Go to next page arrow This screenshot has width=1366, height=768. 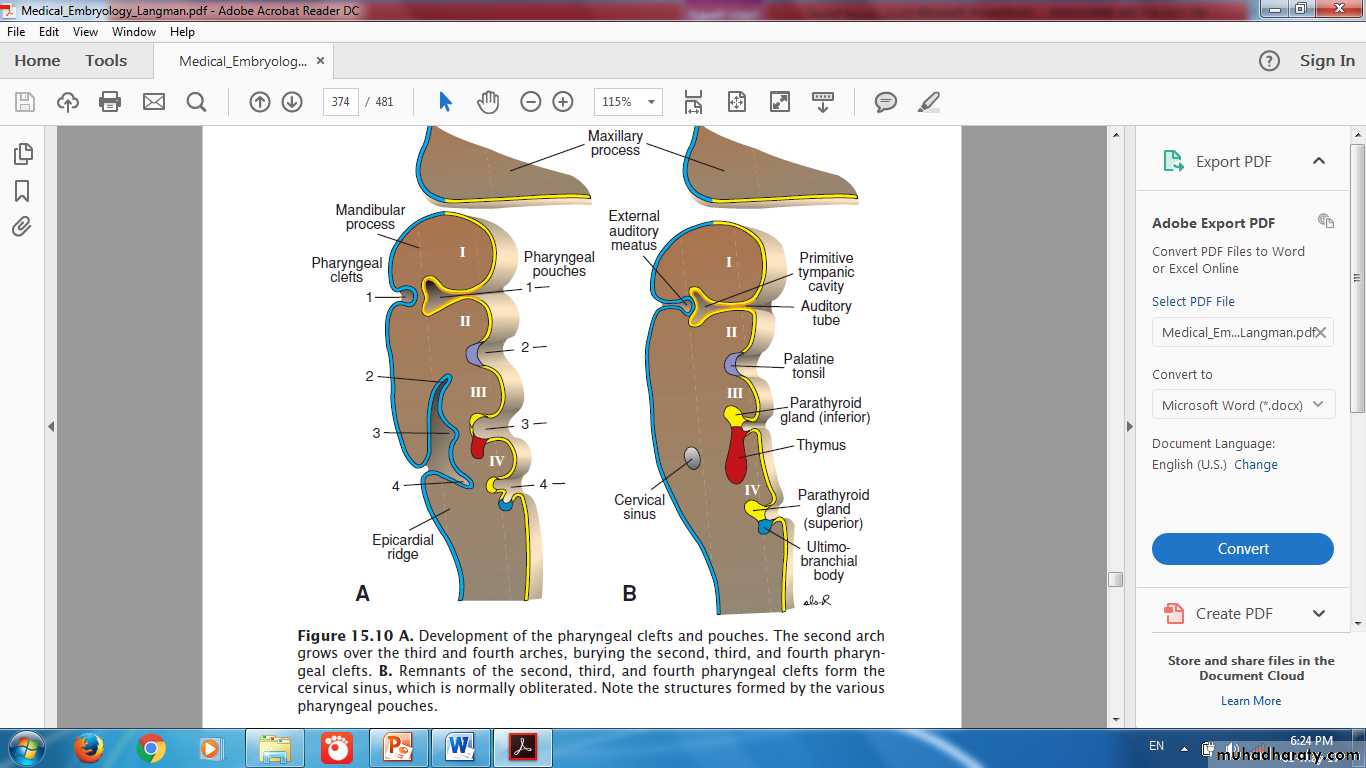(292, 102)
